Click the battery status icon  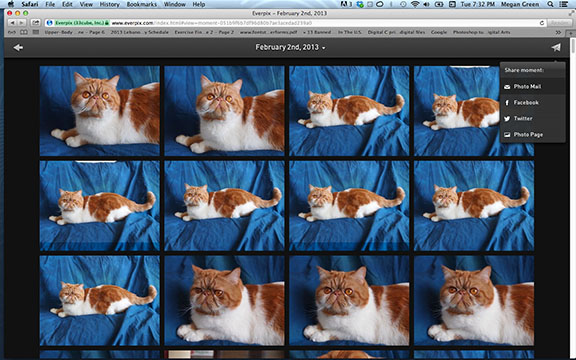pos(439,4)
